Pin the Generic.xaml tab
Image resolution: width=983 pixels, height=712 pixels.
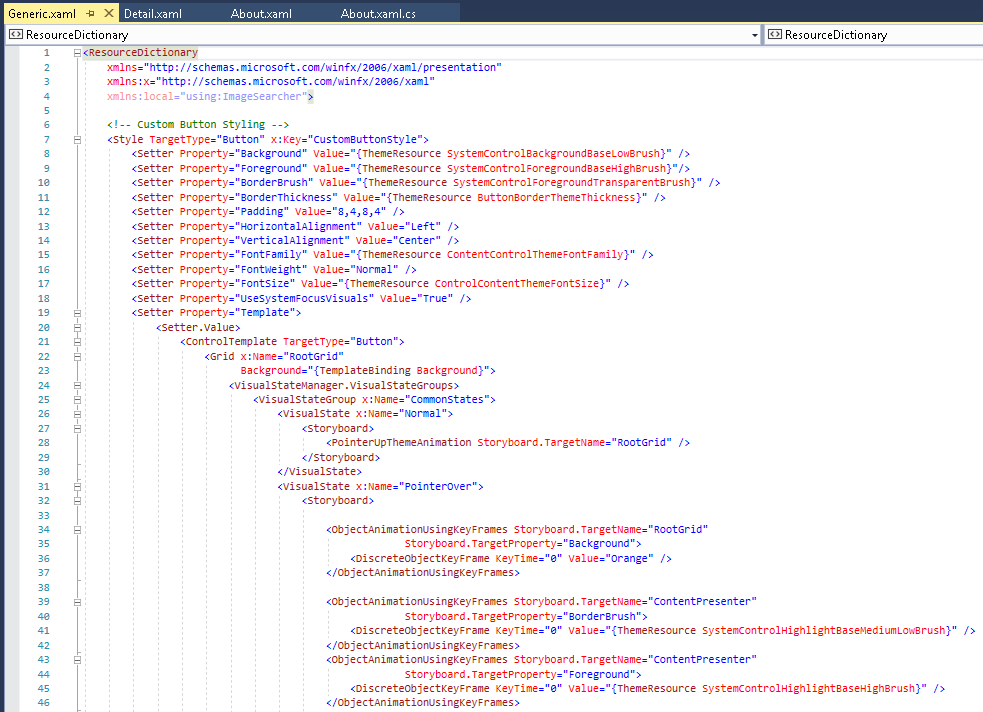tap(90, 13)
